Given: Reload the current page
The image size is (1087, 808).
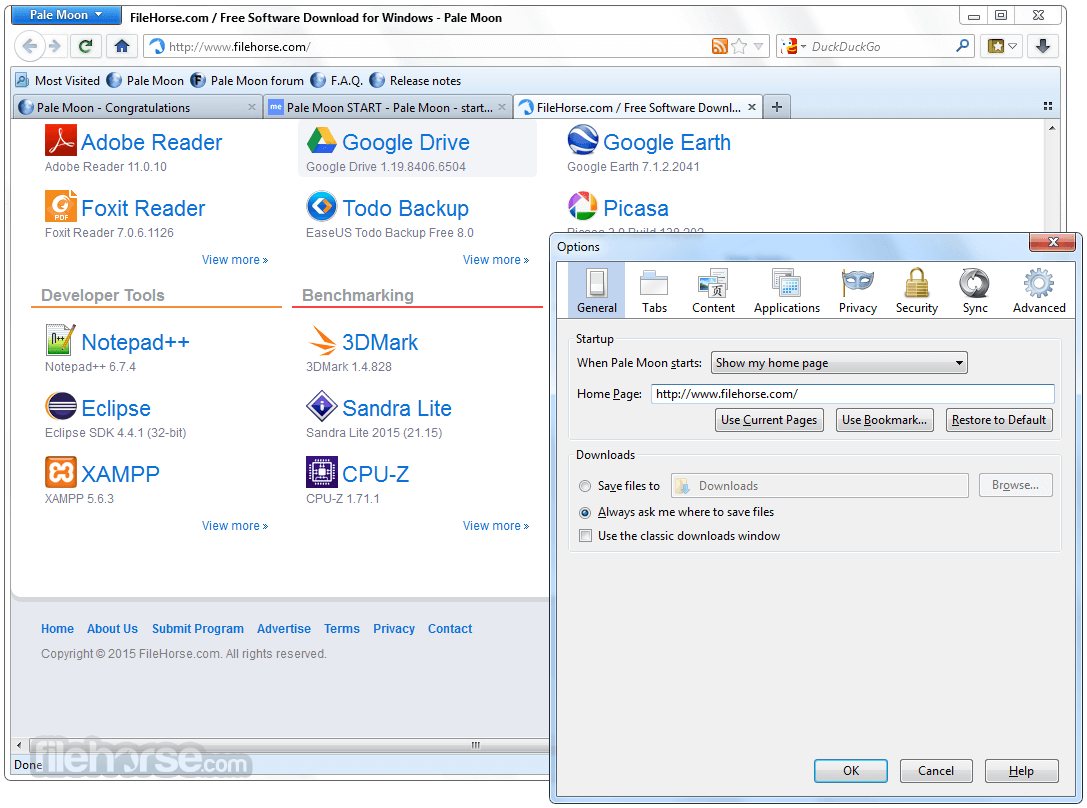Looking at the screenshot, I should click(85, 46).
